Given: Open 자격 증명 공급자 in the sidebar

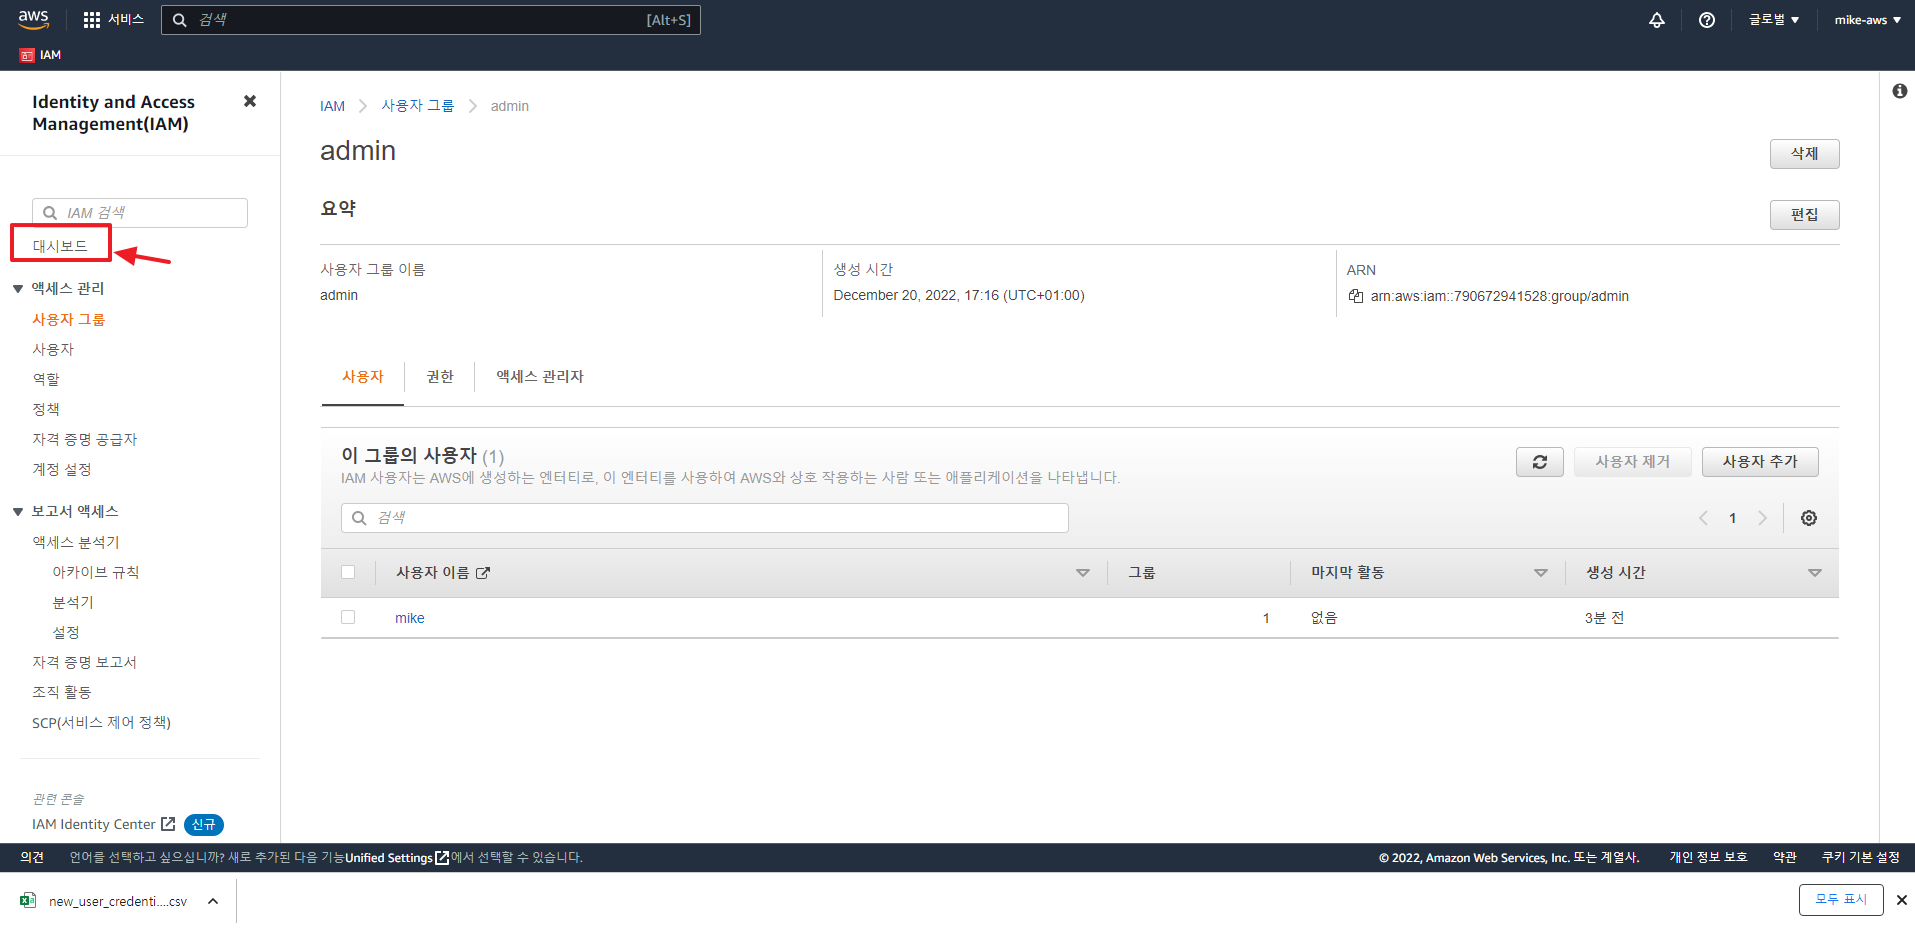Looking at the screenshot, I should pyautogui.click(x=85, y=439).
